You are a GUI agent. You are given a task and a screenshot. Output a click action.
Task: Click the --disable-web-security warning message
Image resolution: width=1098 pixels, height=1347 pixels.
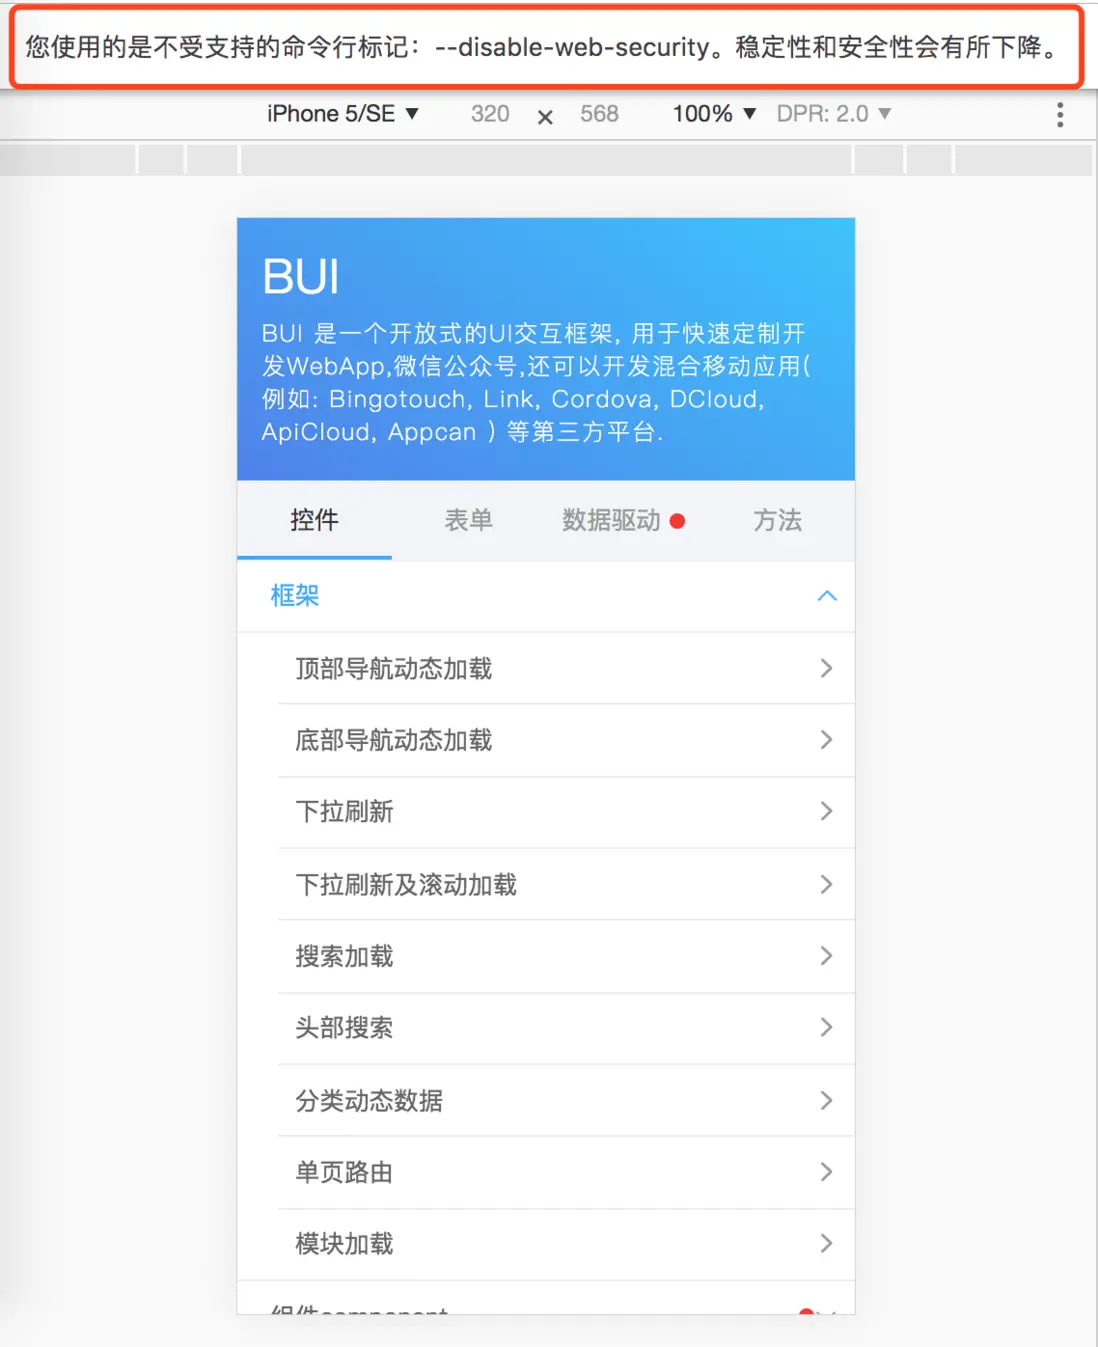tap(541, 47)
